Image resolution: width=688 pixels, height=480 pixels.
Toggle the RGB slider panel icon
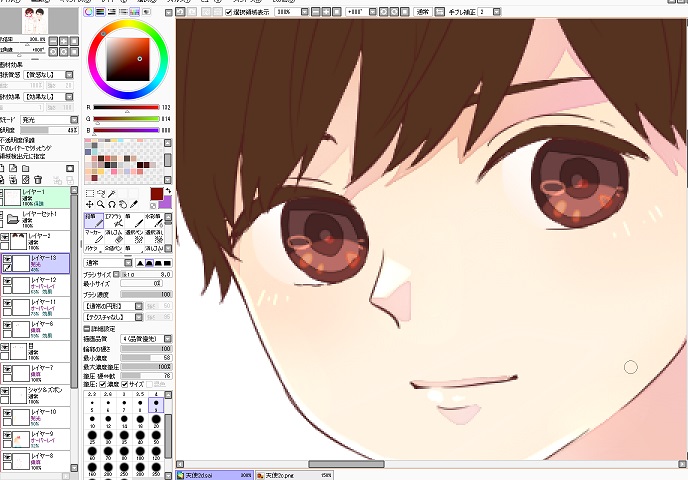click(100, 12)
